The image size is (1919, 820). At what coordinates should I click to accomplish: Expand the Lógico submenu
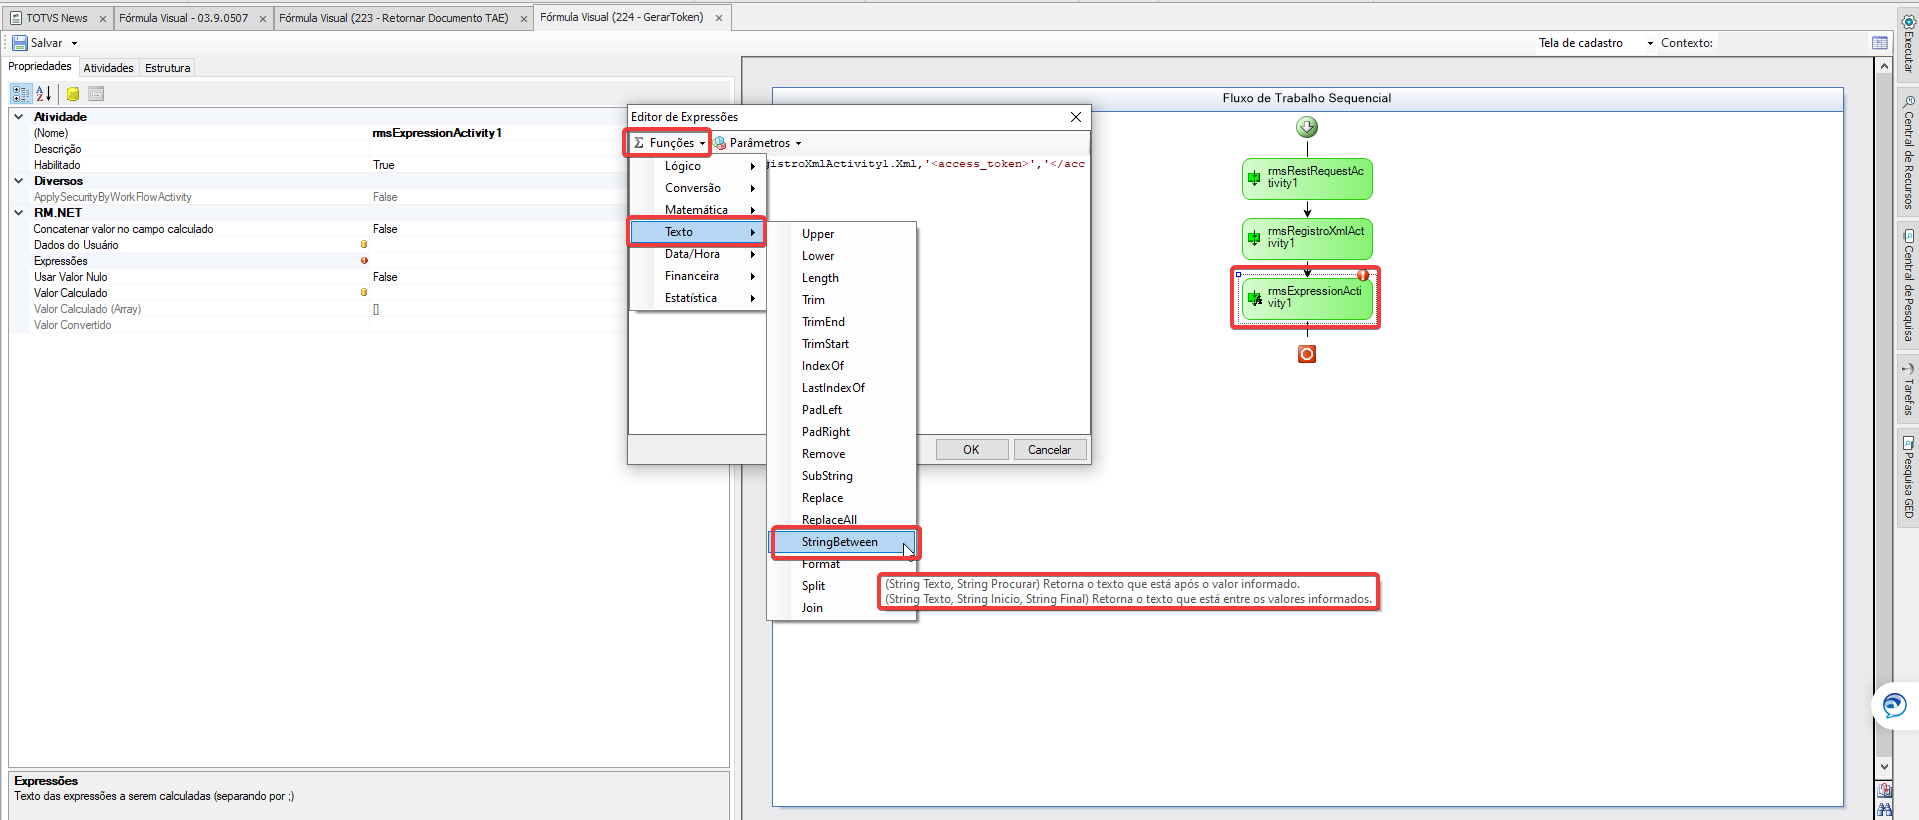coord(698,166)
